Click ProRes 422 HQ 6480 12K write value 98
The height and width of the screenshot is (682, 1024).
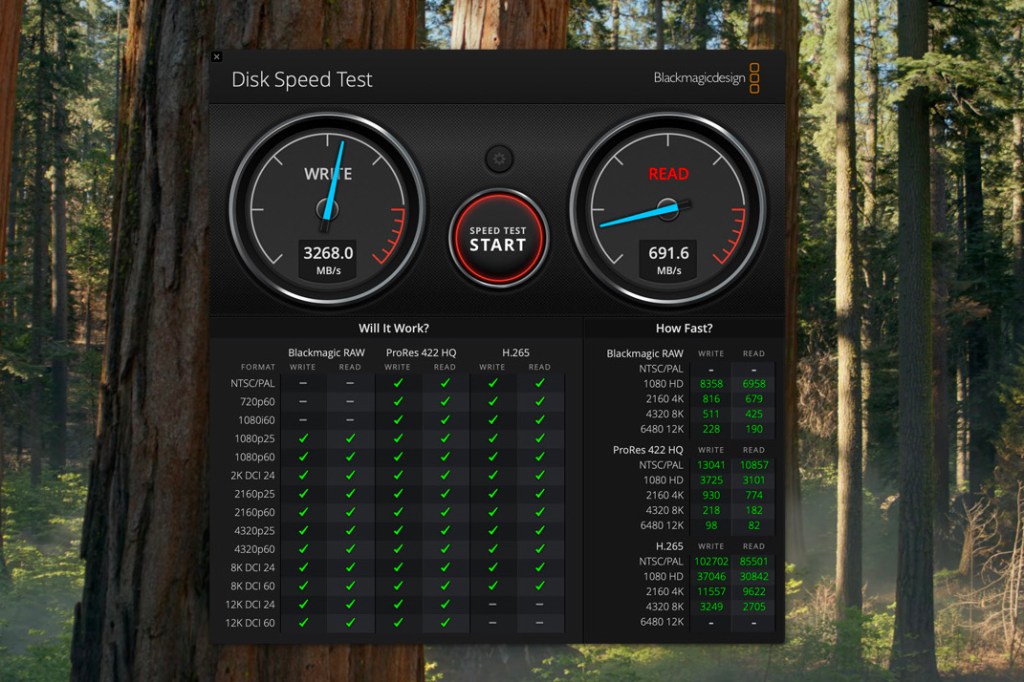pos(711,525)
